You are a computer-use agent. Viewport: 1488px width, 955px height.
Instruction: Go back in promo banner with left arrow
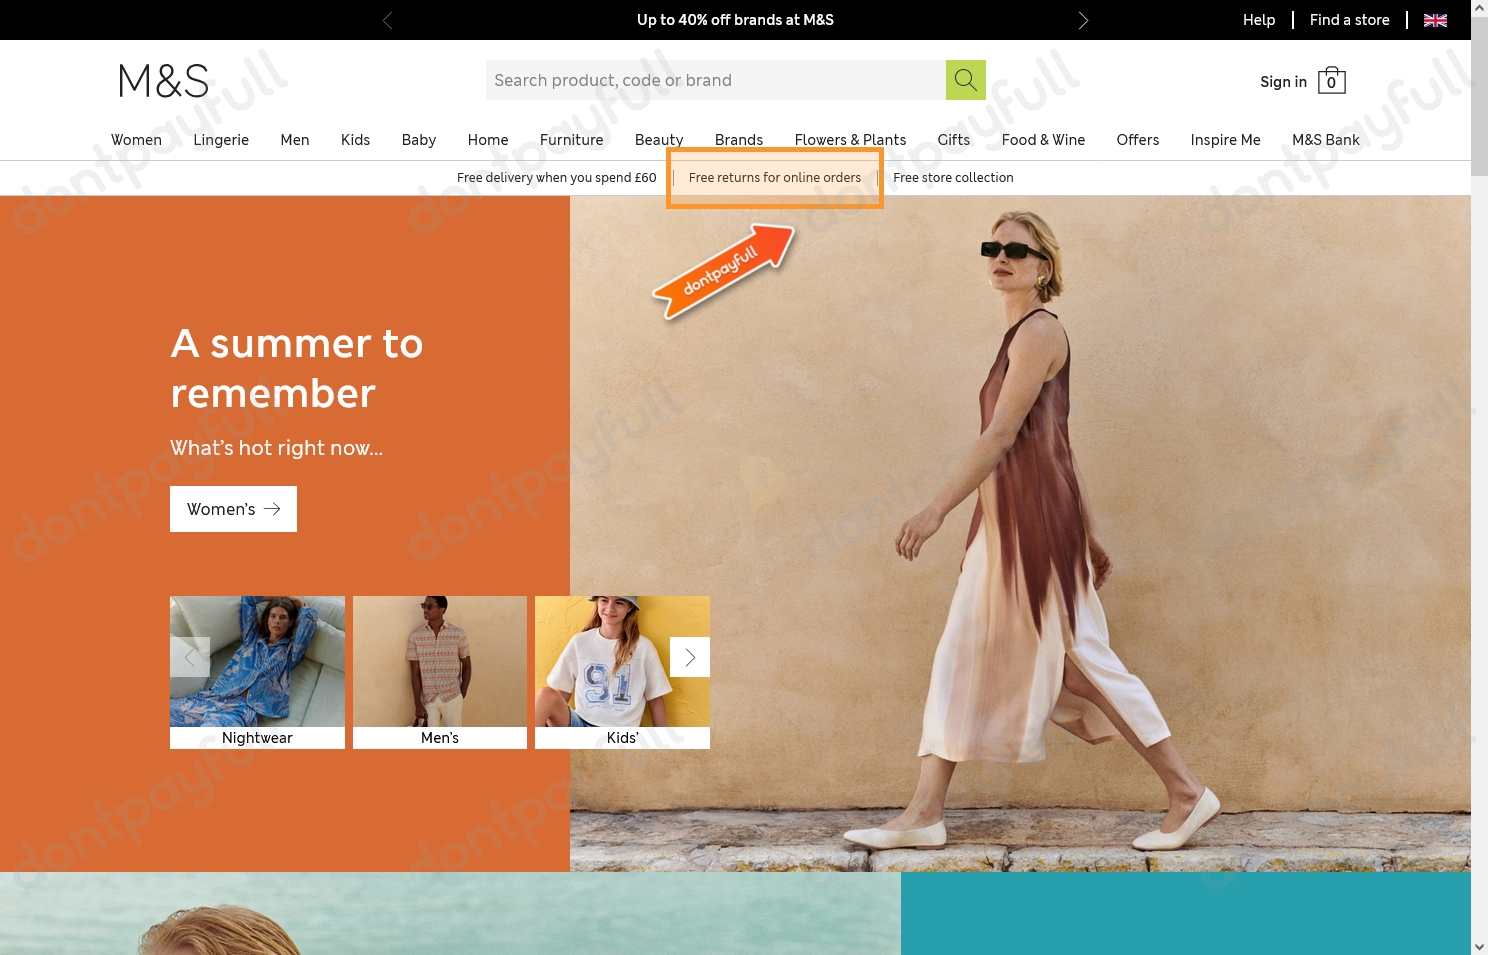click(387, 20)
